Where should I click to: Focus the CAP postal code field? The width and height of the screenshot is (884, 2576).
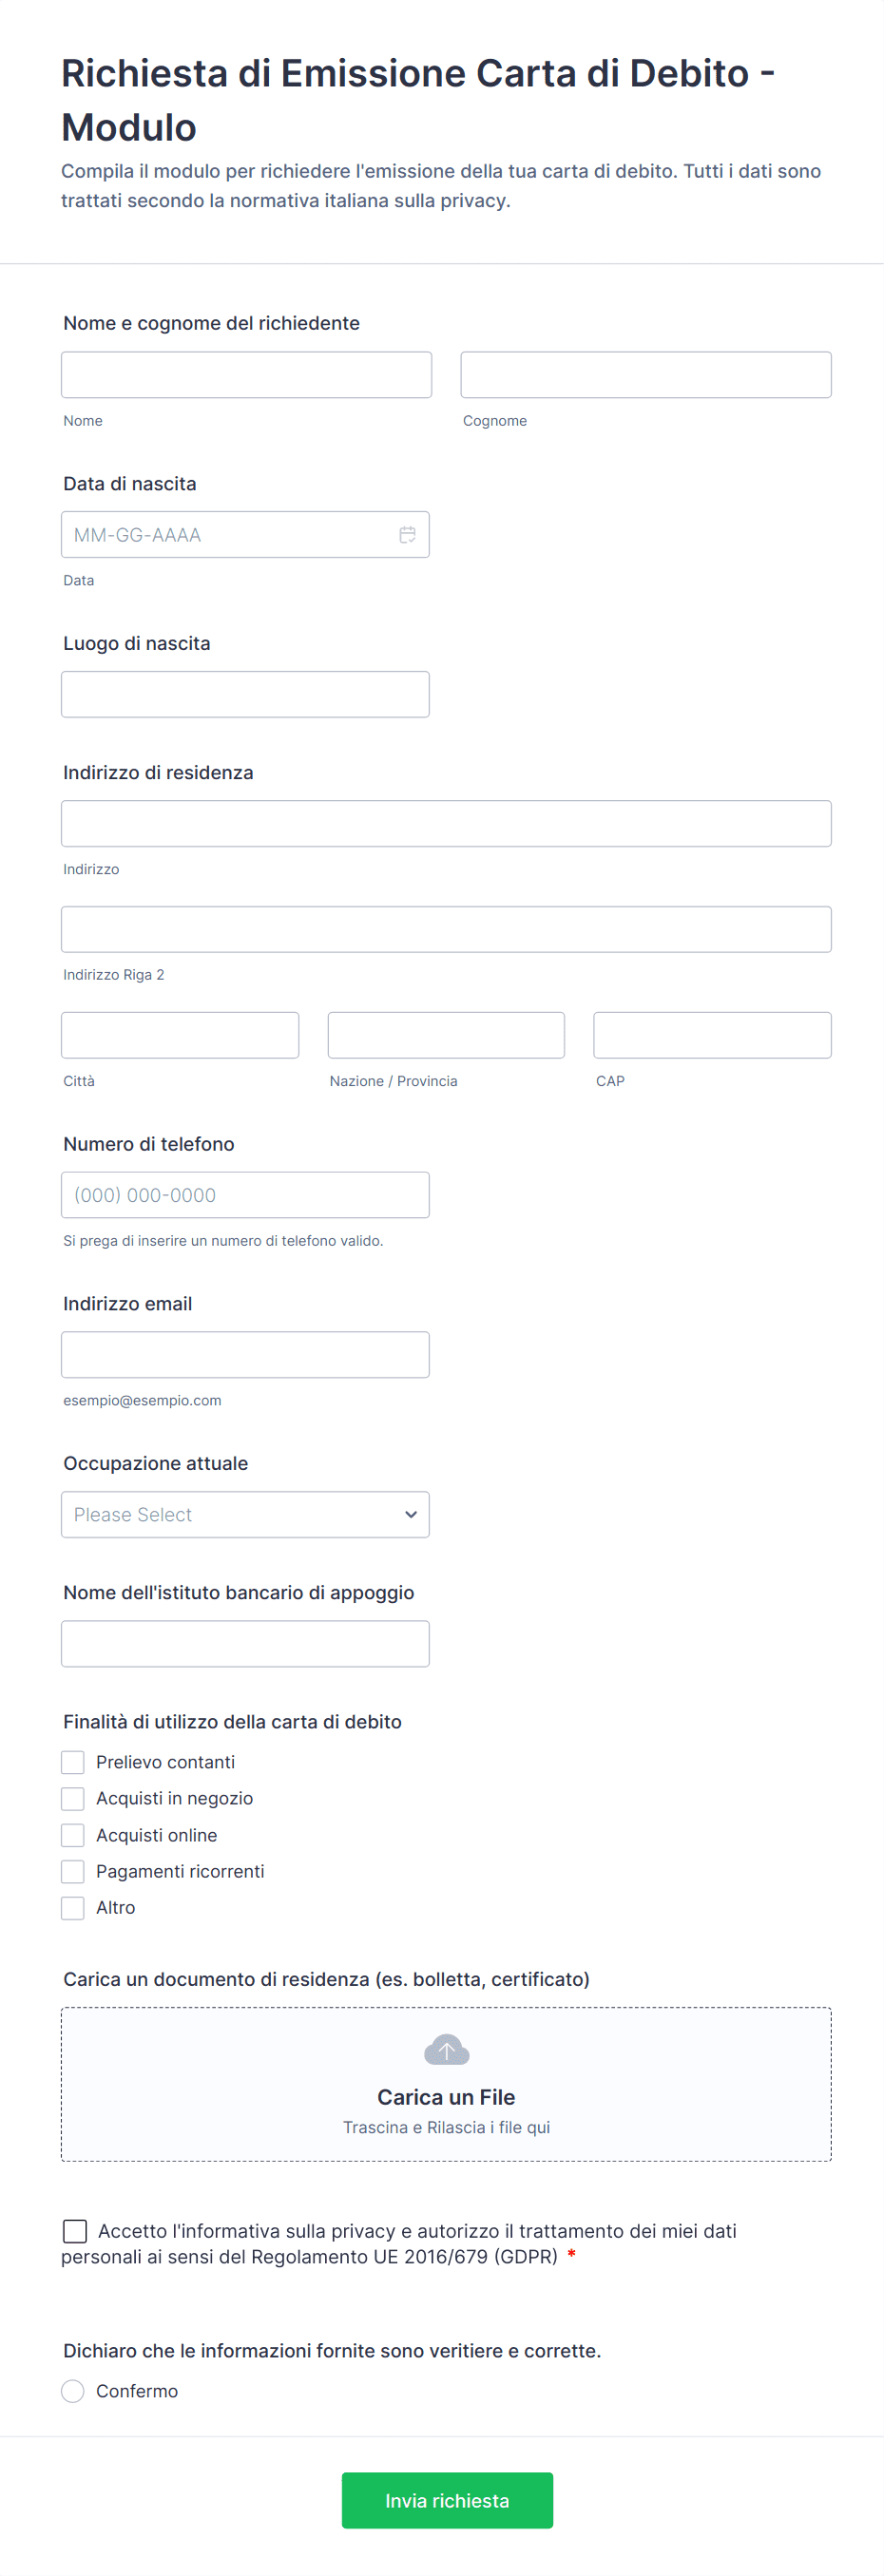[712, 1035]
